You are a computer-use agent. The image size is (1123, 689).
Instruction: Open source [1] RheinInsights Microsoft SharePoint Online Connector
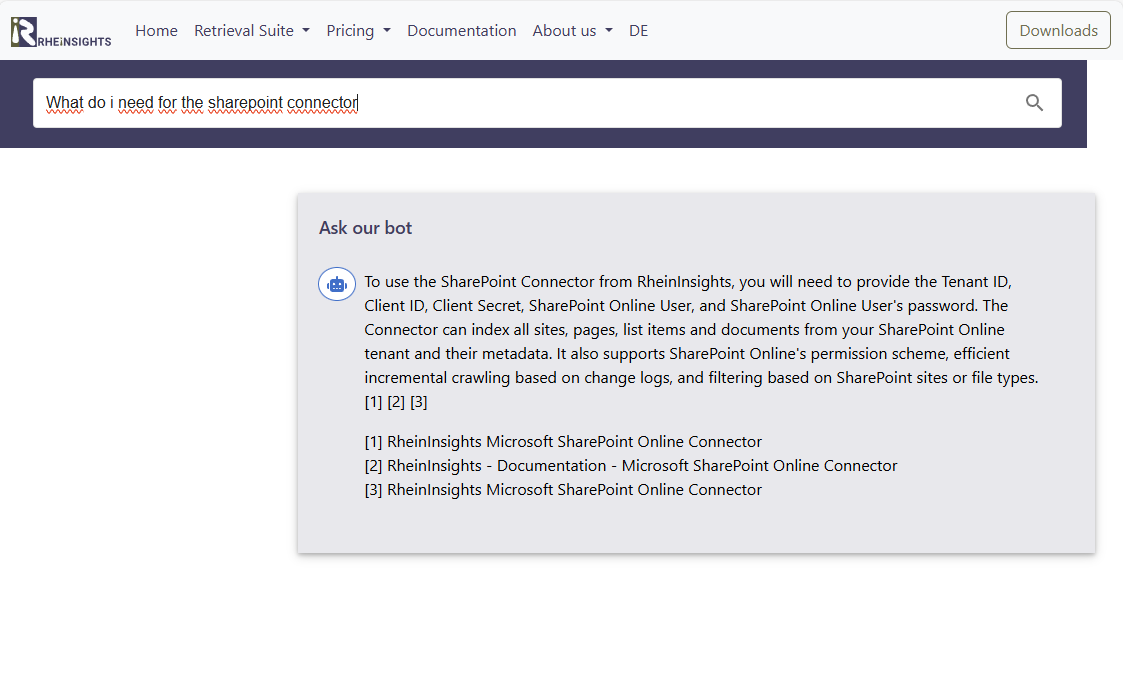coord(563,442)
